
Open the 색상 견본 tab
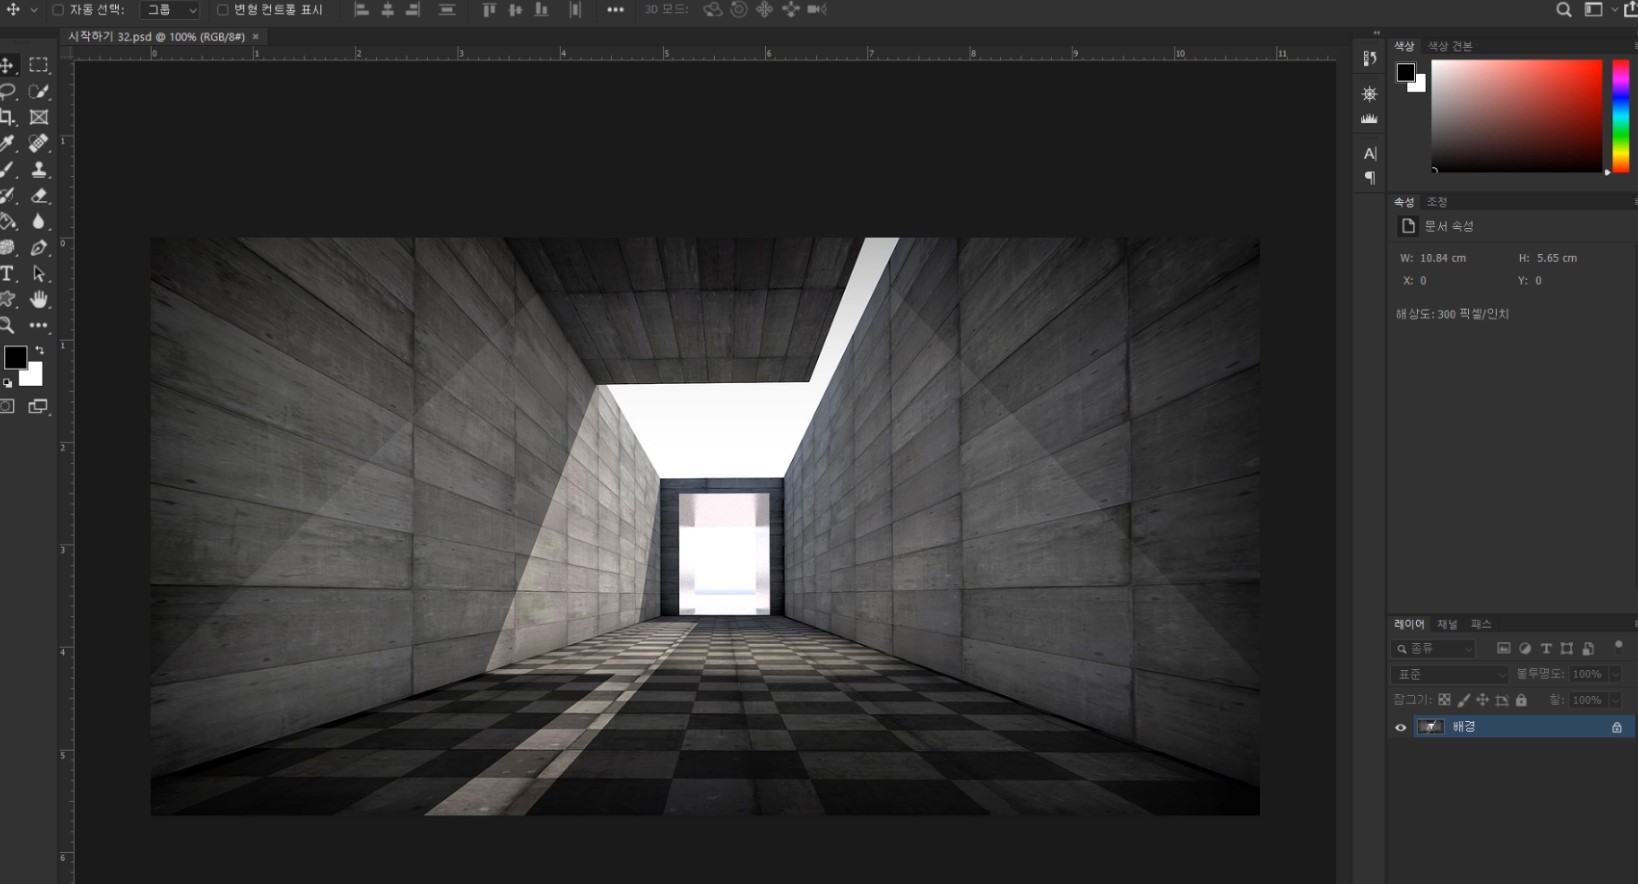(x=1449, y=46)
